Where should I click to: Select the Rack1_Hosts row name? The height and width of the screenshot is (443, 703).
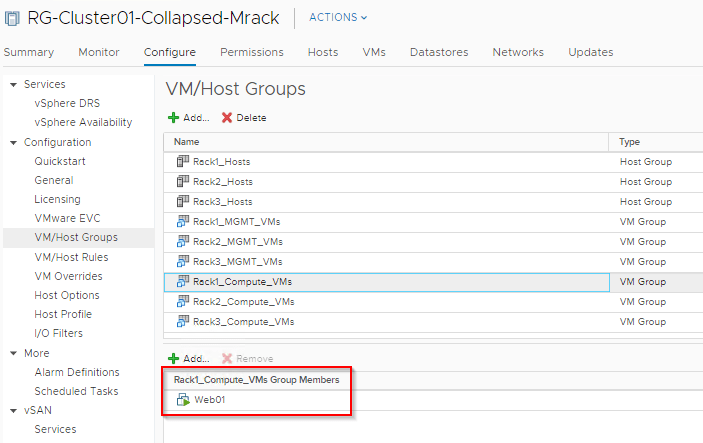tap(221, 162)
